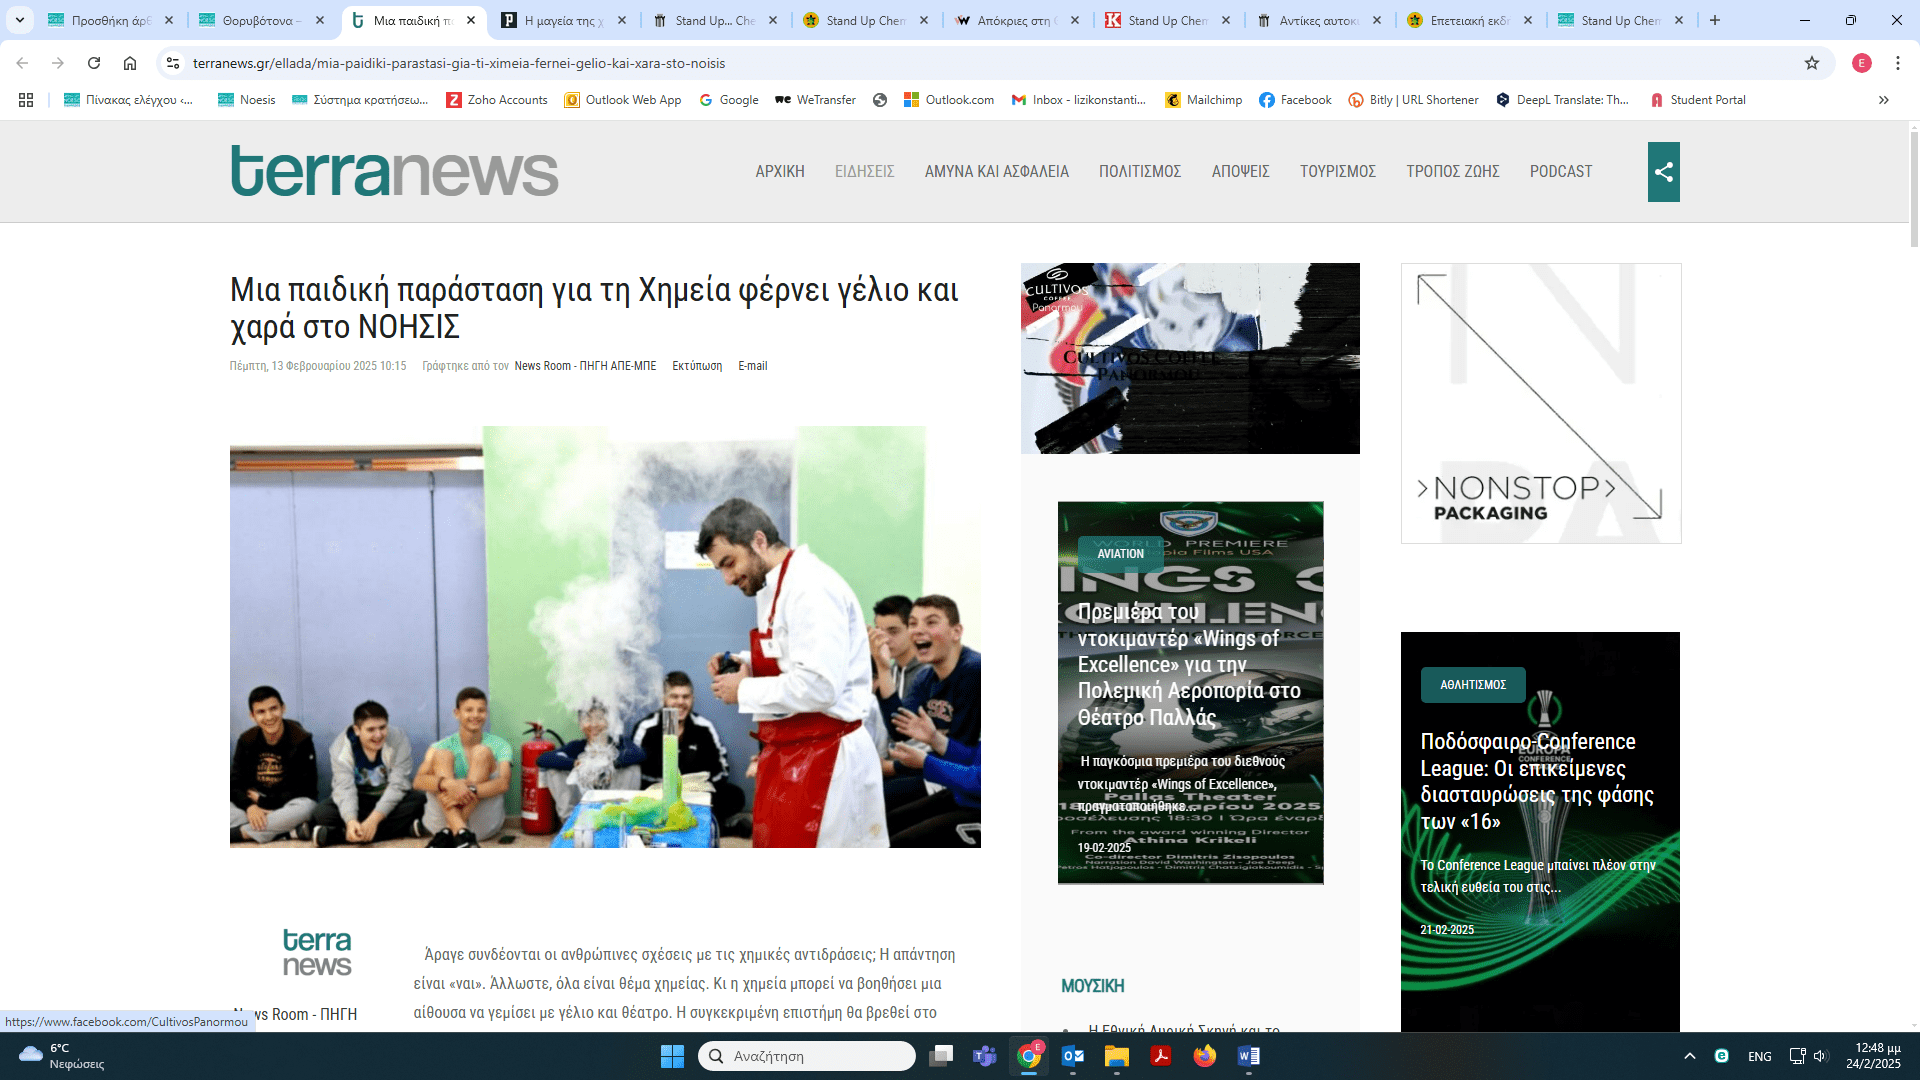This screenshot has height=1080, width=1920.
Task: Open Adobe Acrobat from taskbar
Action: point(1160,1056)
